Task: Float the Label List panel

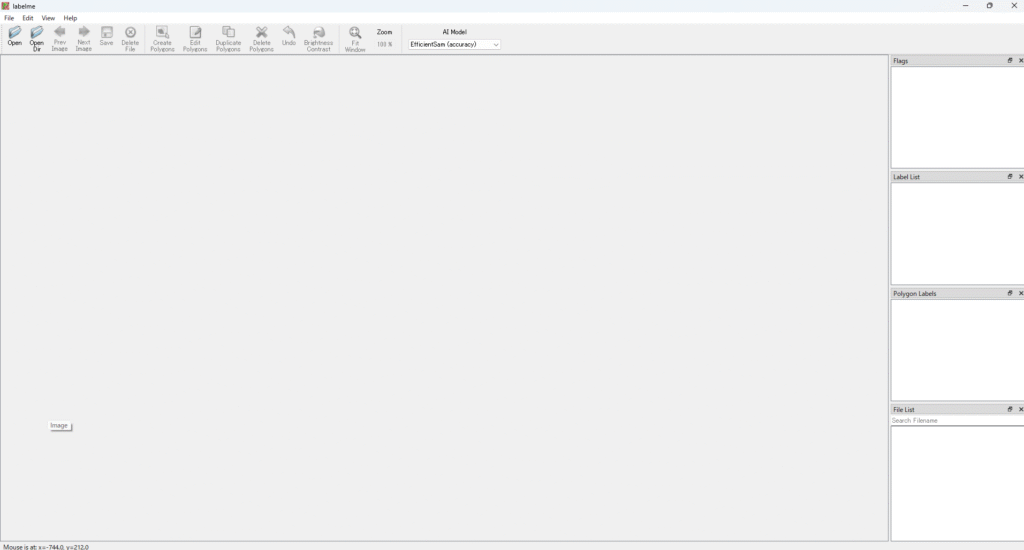Action: click(1010, 177)
